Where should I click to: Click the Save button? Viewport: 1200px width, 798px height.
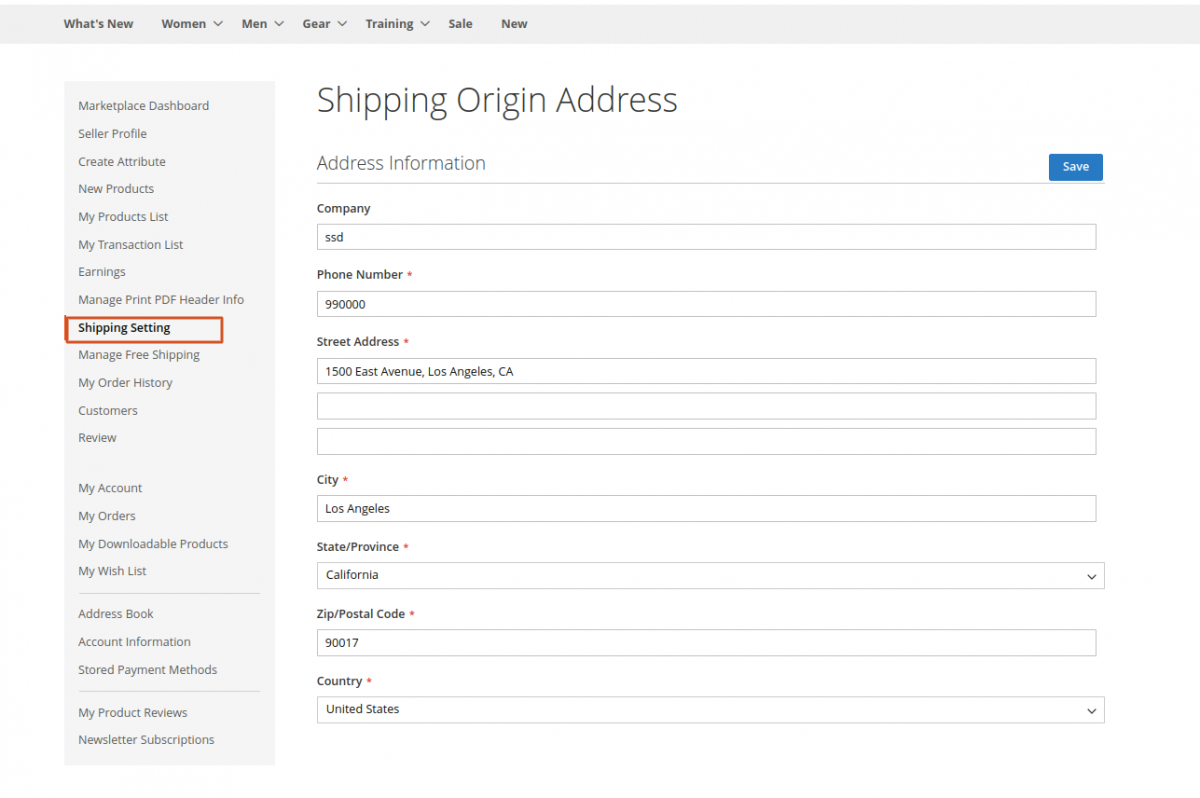(1075, 166)
